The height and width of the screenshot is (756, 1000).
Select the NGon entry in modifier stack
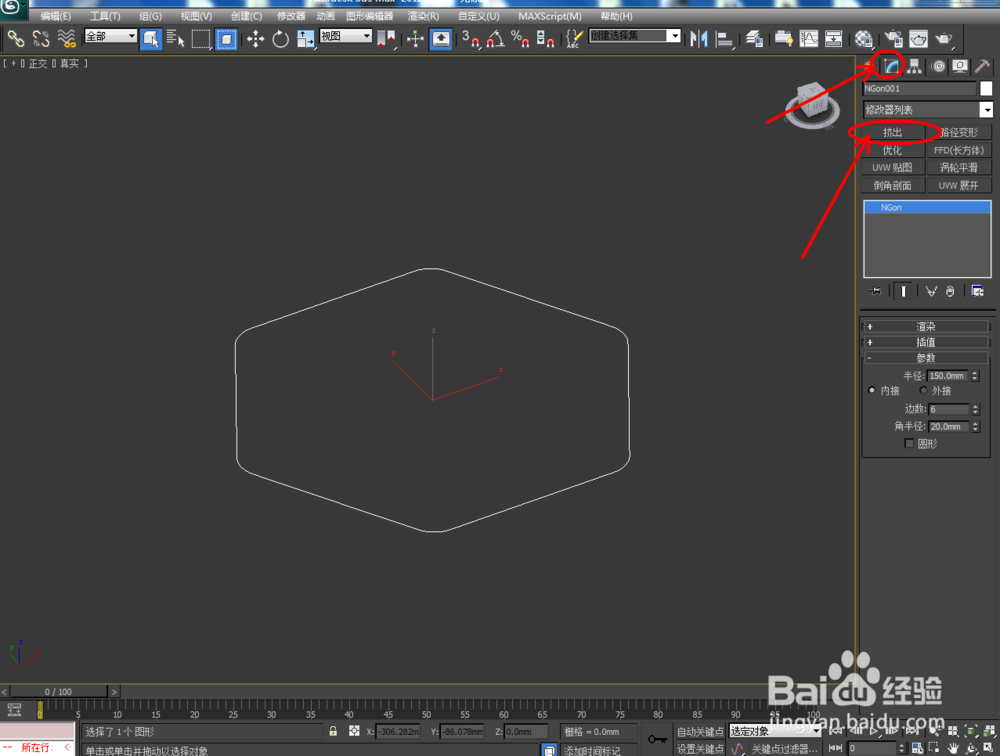click(x=927, y=207)
